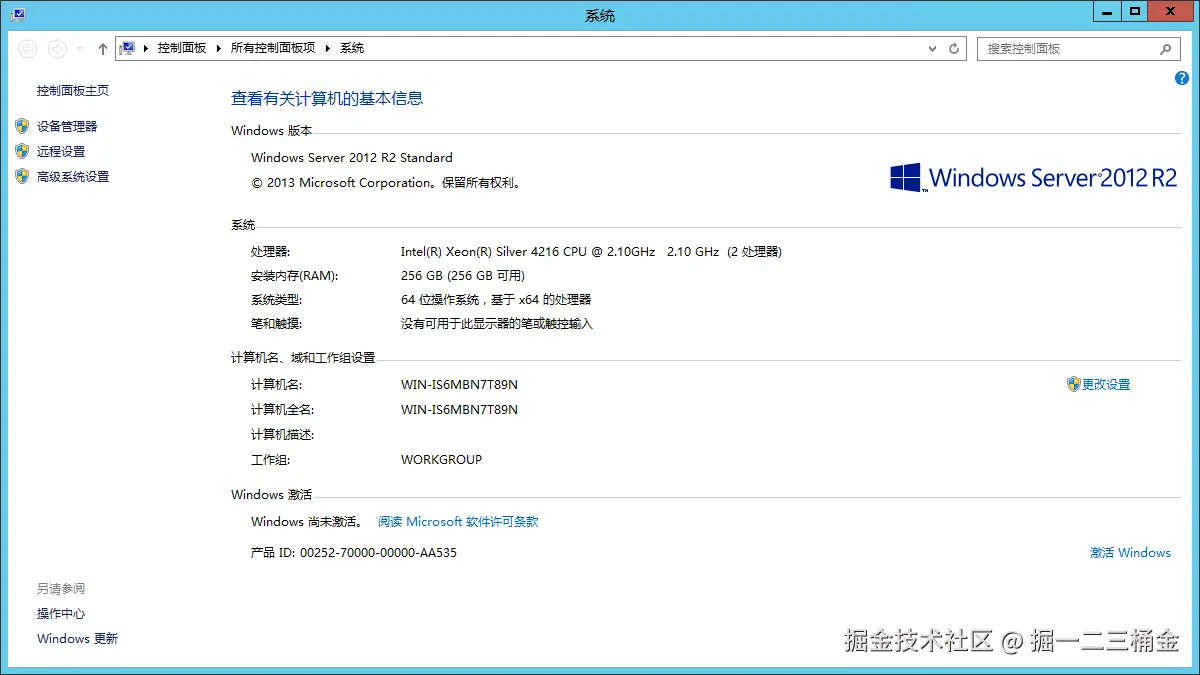The width and height of the screenshot is (1200, 675).
Task: Open 设备管理器 link
Action: coord(67,127)
